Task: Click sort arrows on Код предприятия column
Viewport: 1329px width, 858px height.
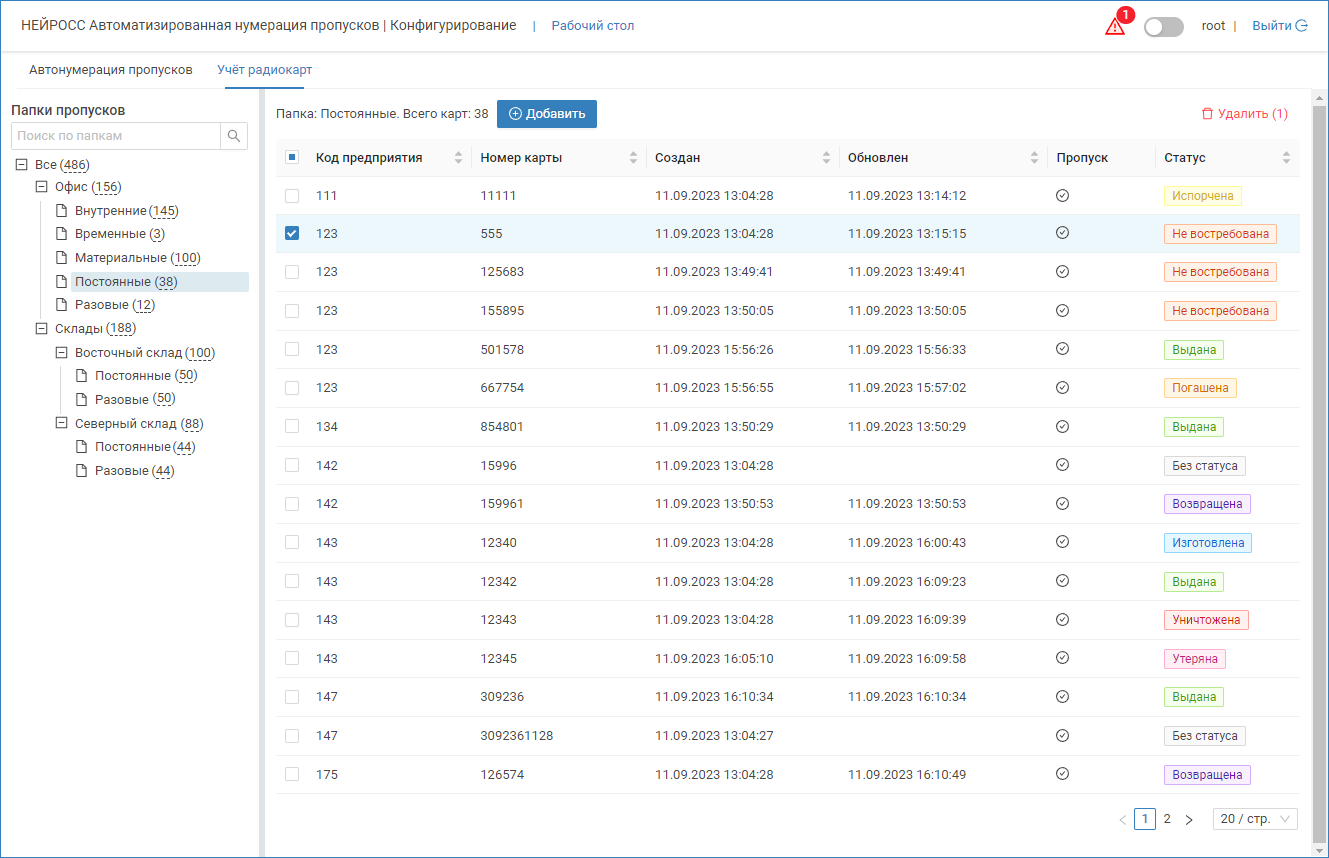Action: tap(459, 158)
